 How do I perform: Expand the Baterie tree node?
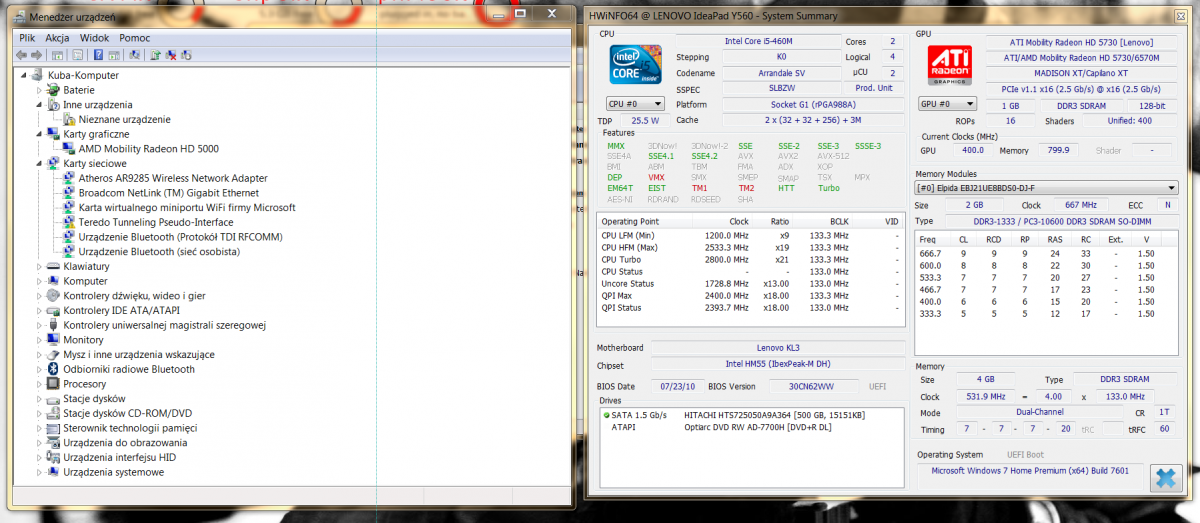[40, 90]
